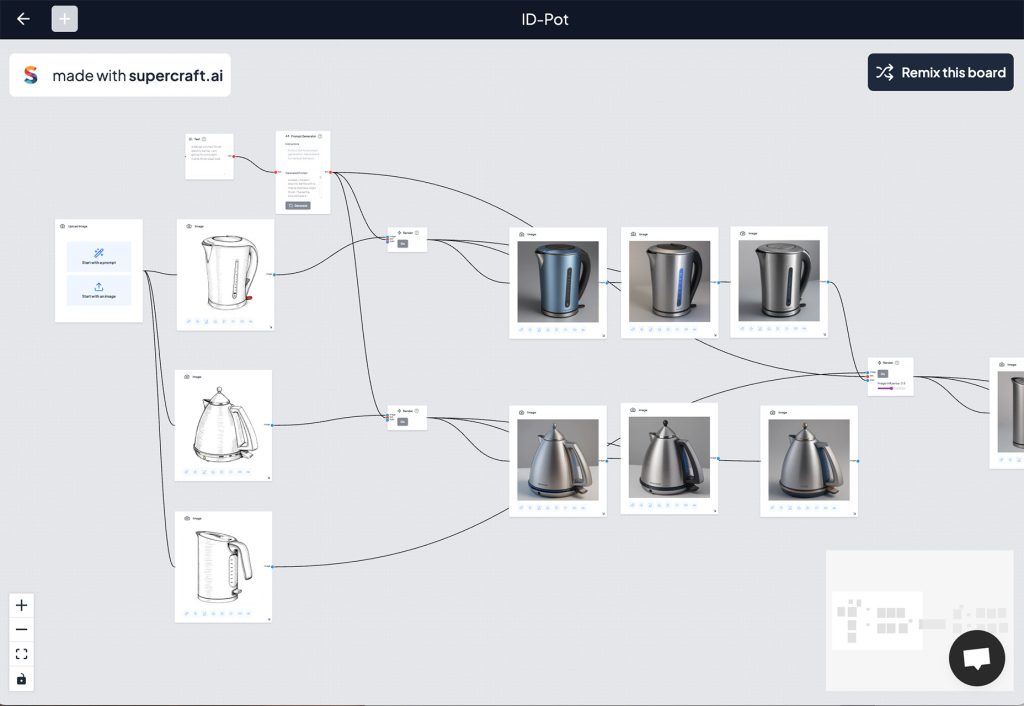Click the fit view icon
This screenshot has width=1024, height=706.
coord(22,654)
